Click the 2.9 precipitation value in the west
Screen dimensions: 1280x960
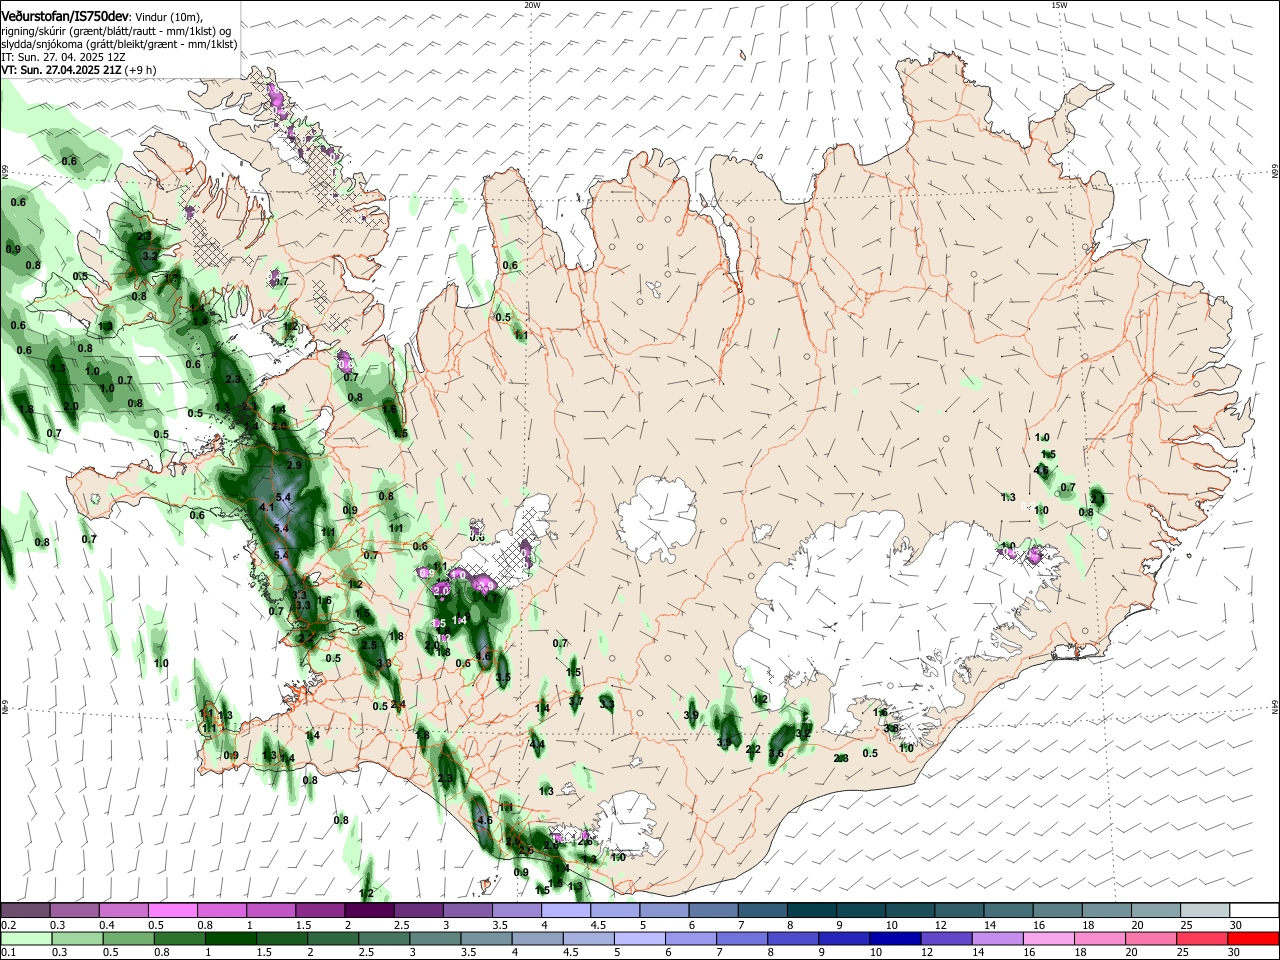click(x=294, y=466)
